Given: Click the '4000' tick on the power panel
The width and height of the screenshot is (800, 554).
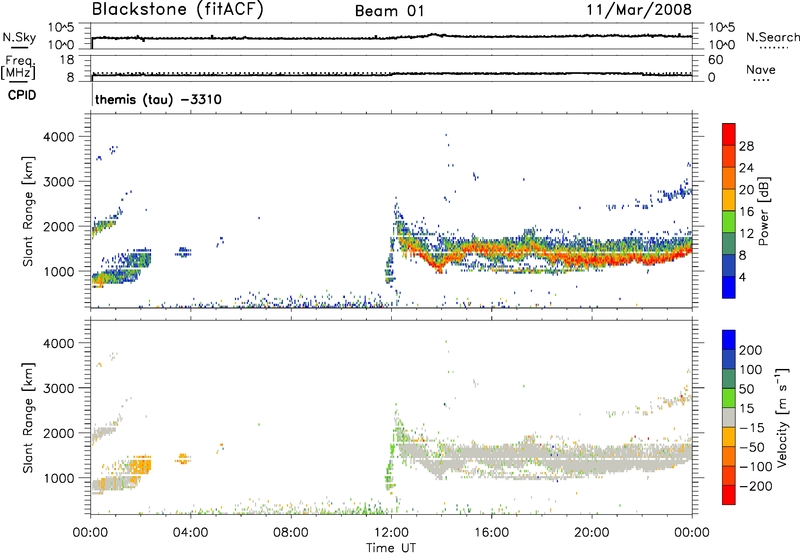Looking at the screenshot, I should pyautogui.click(x=59, y=137).
